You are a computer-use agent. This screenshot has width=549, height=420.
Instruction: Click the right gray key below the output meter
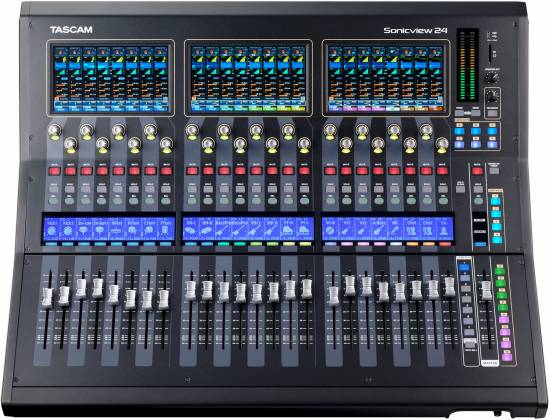(476, 113)
